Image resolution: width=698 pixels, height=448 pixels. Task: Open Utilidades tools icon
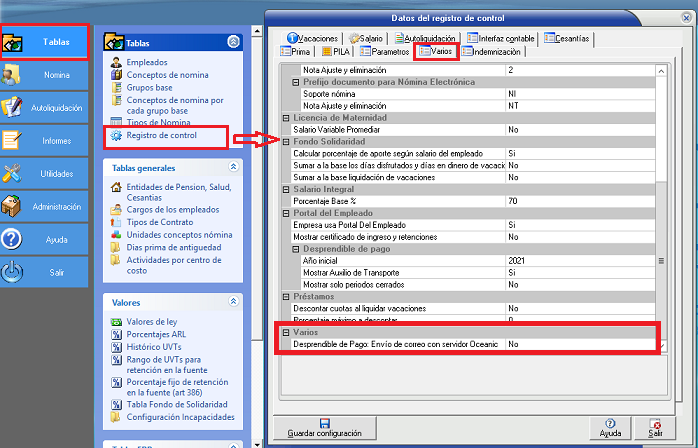pyautogui.click(x=14, y=173)
